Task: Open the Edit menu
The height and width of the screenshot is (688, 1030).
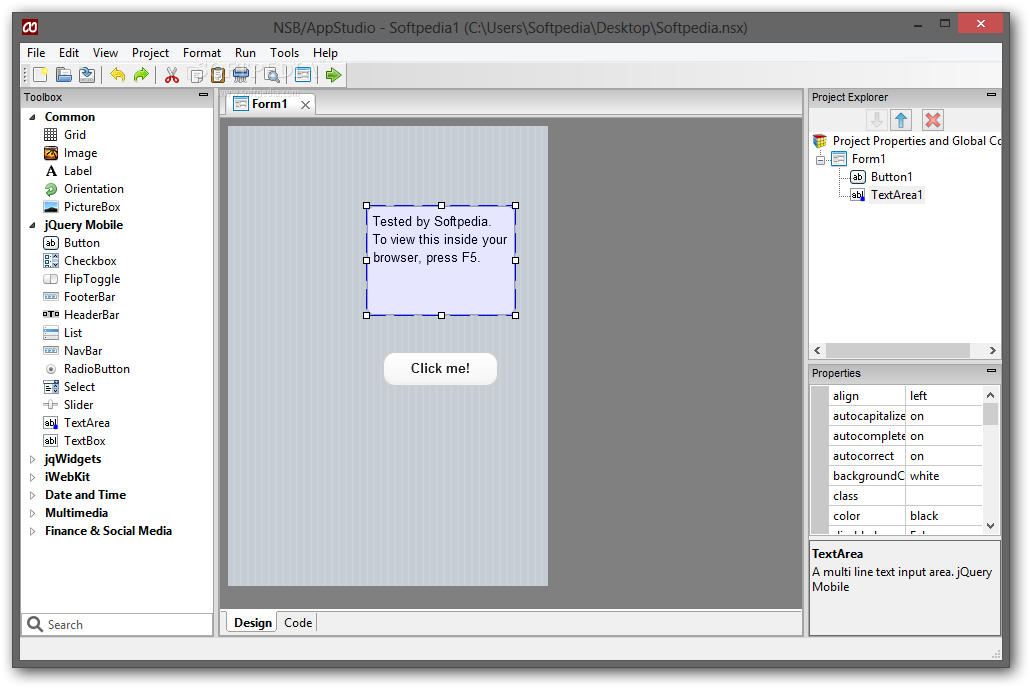Action: [x=69, y=53]
